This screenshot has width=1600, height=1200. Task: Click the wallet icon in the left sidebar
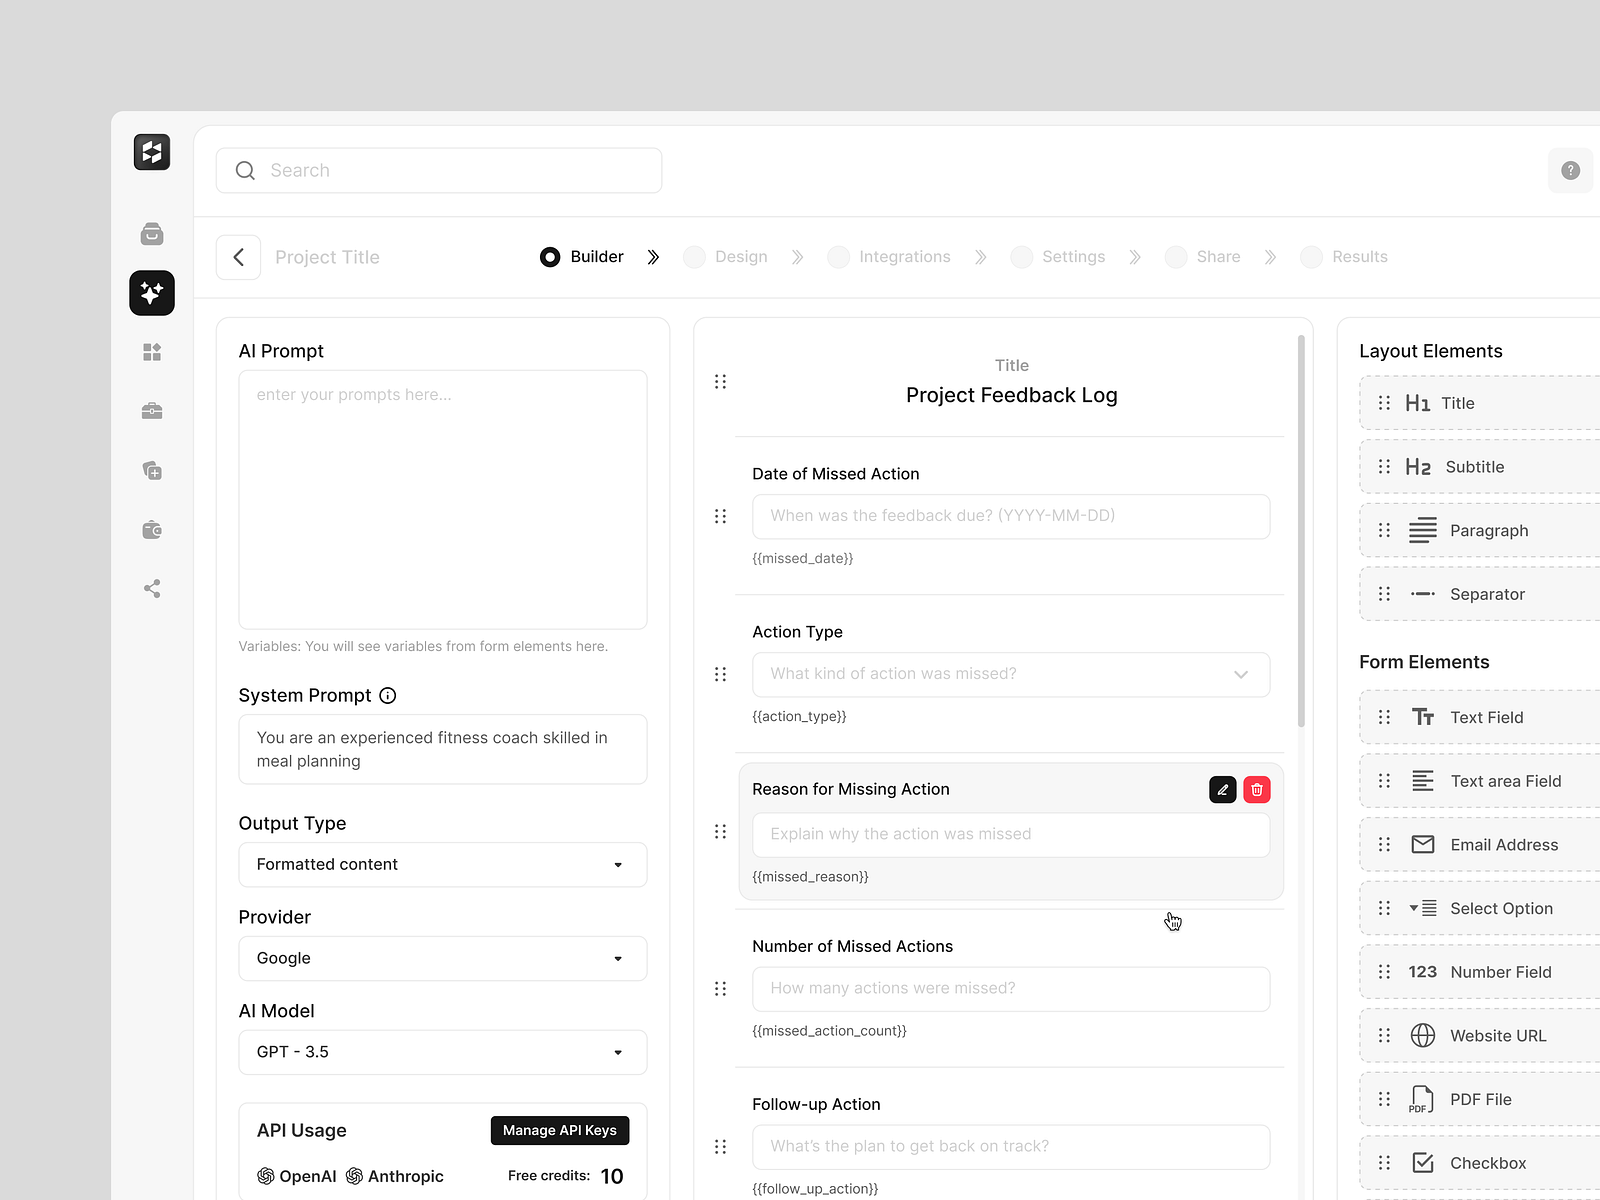[152, 529]
